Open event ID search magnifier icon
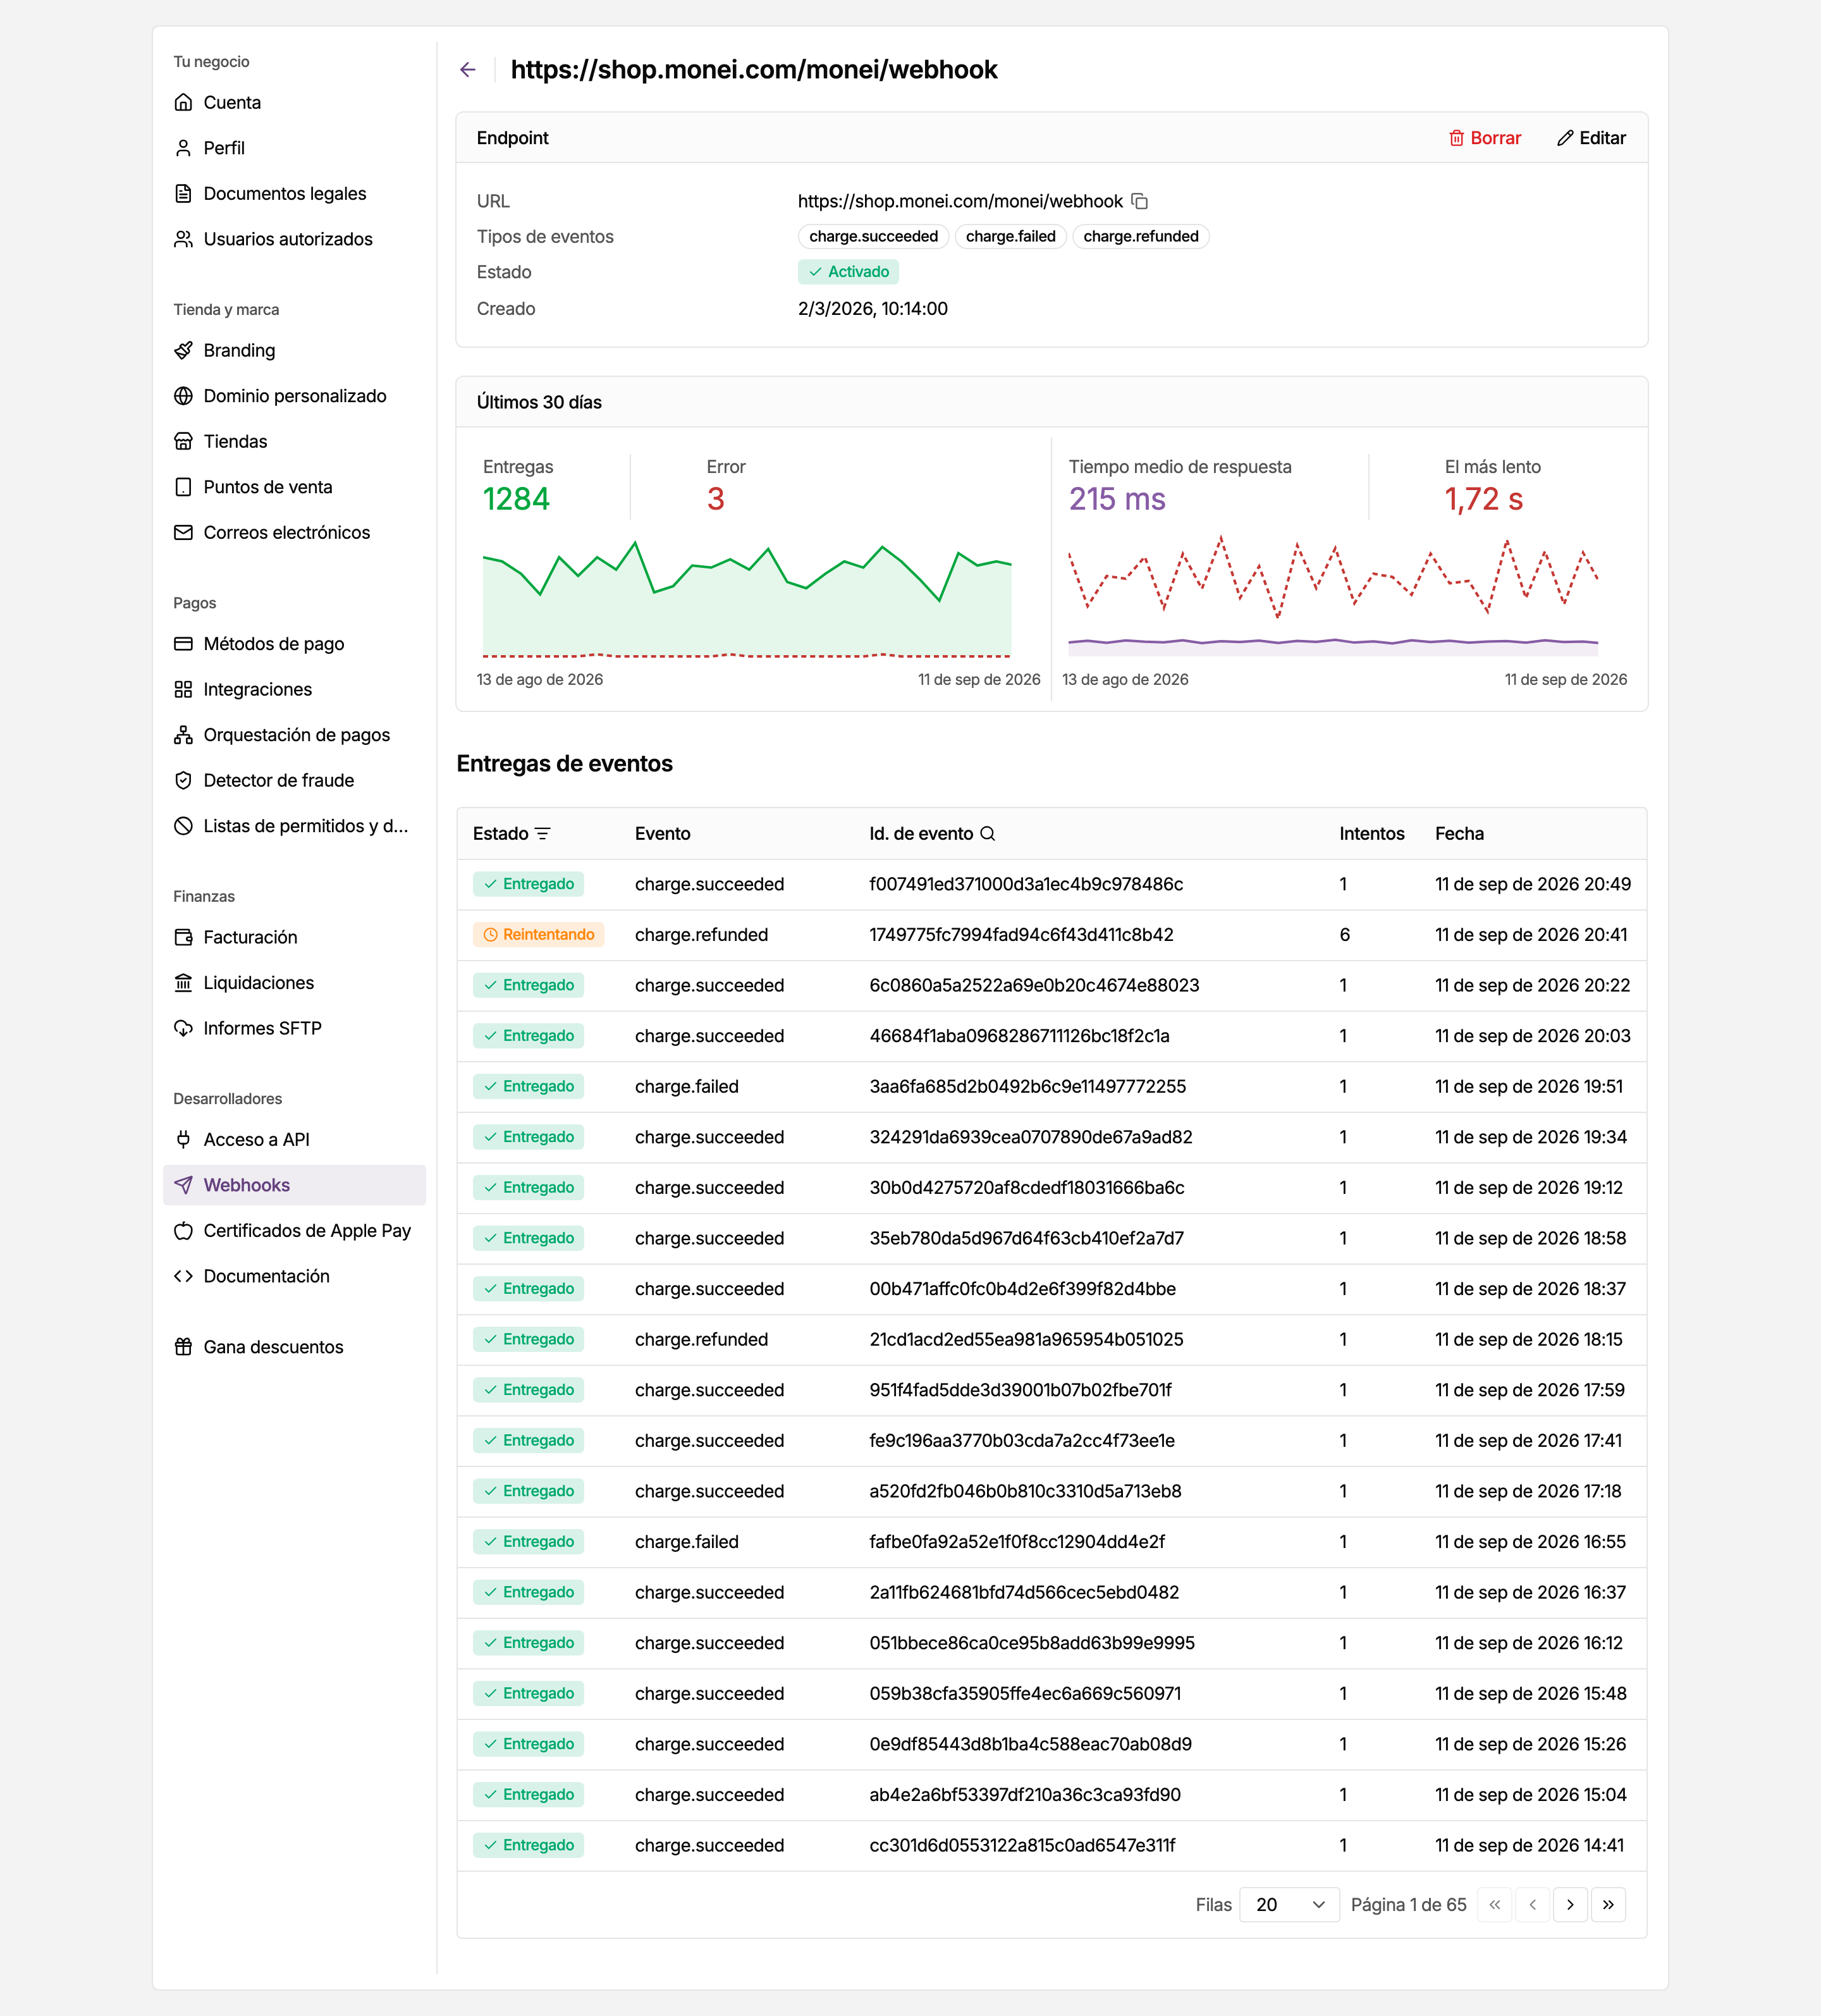 [x=987, y=834]
